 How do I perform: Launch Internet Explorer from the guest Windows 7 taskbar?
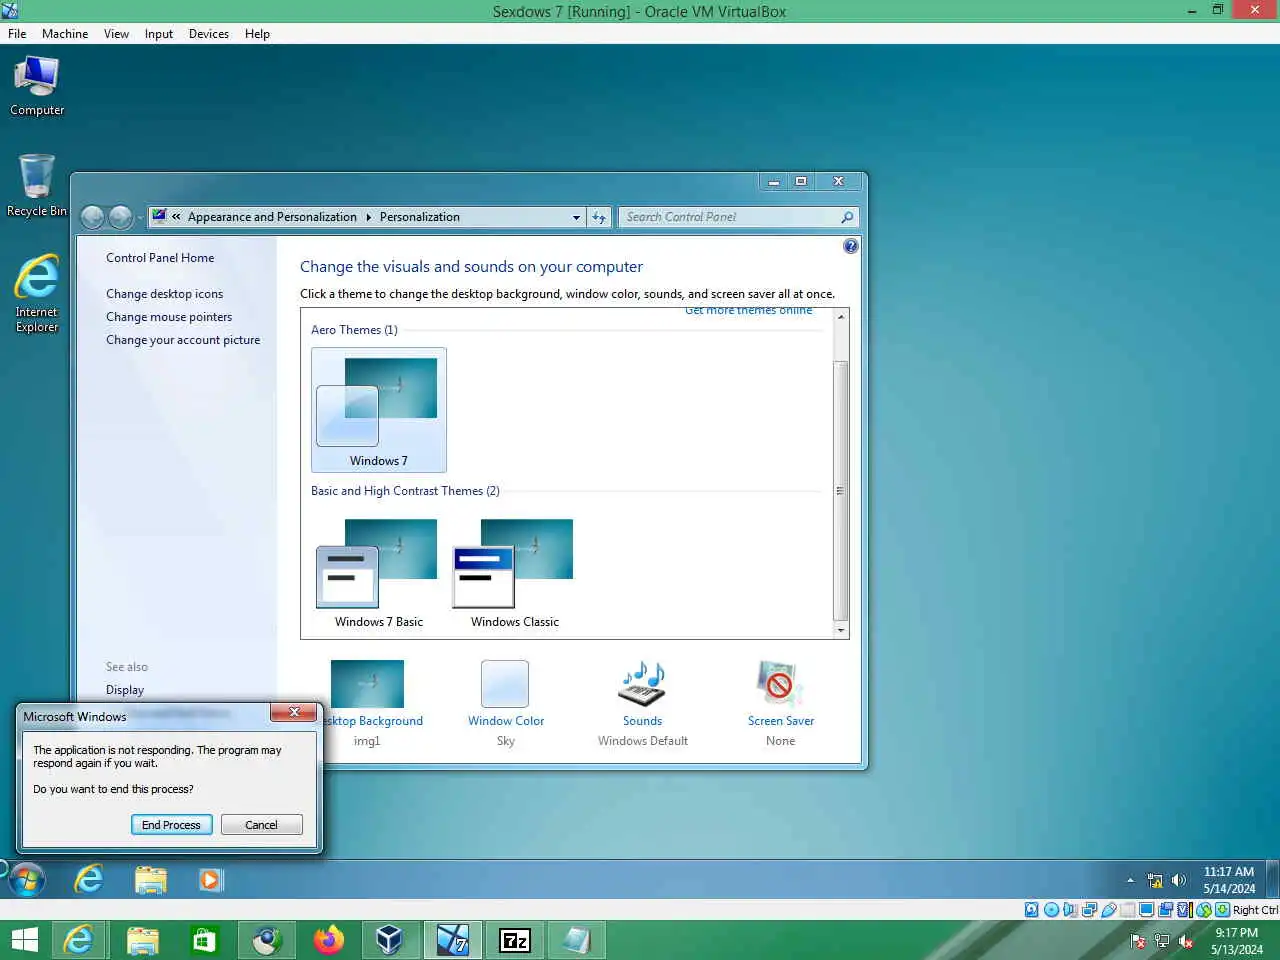click(x=89, y=880)
